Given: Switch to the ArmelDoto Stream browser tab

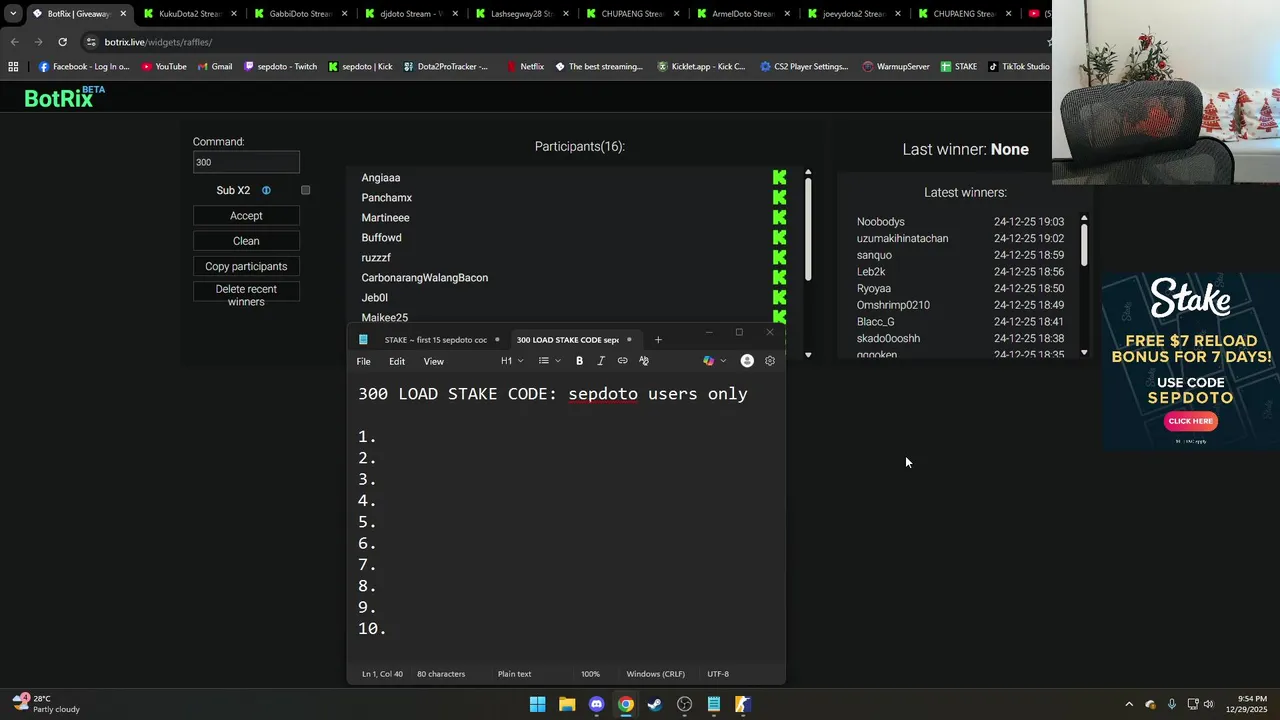Looking at the screenshot, I should coord(741,14).
